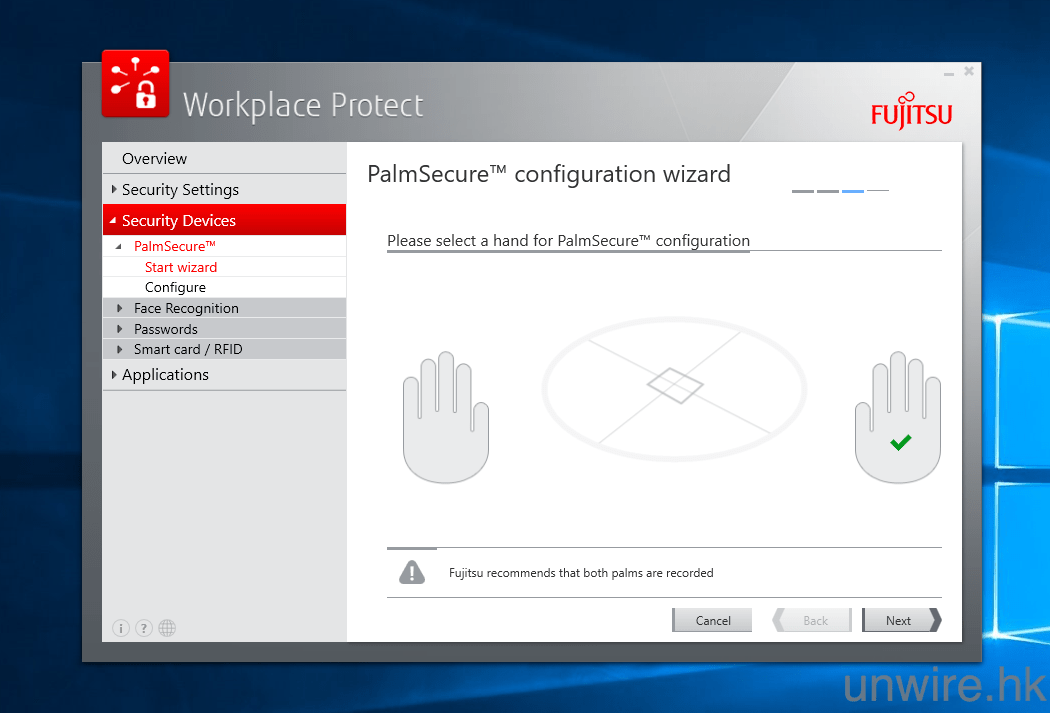Open help via question mark icon
Image resolution: width=1050 pixels, height=713 pixels.
click(x=144, y=628)
